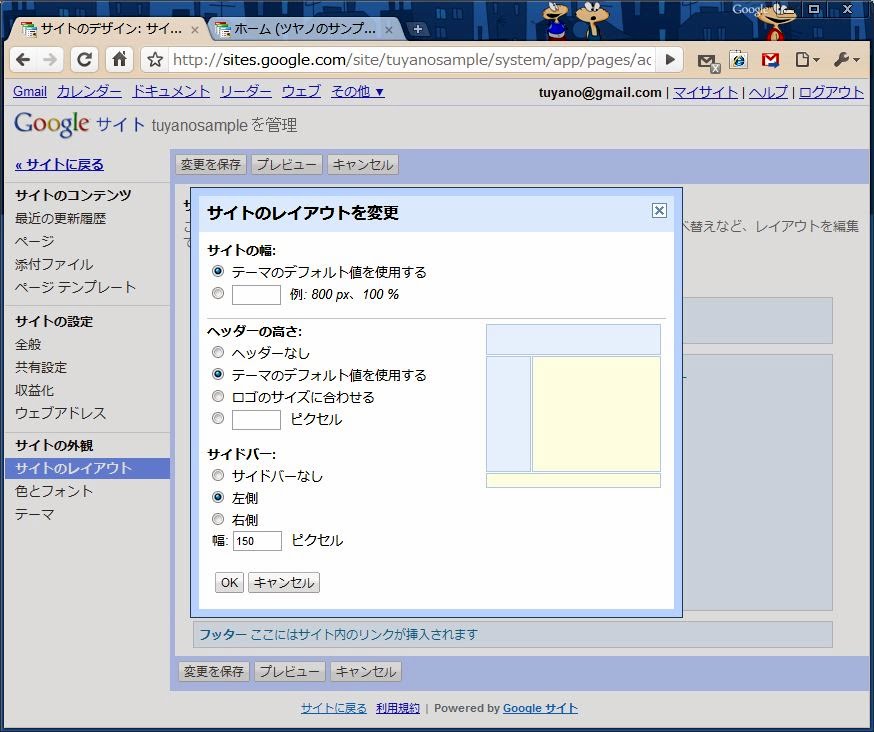
Task: Open the wrench tools menu dropdown
Action: 846,60
